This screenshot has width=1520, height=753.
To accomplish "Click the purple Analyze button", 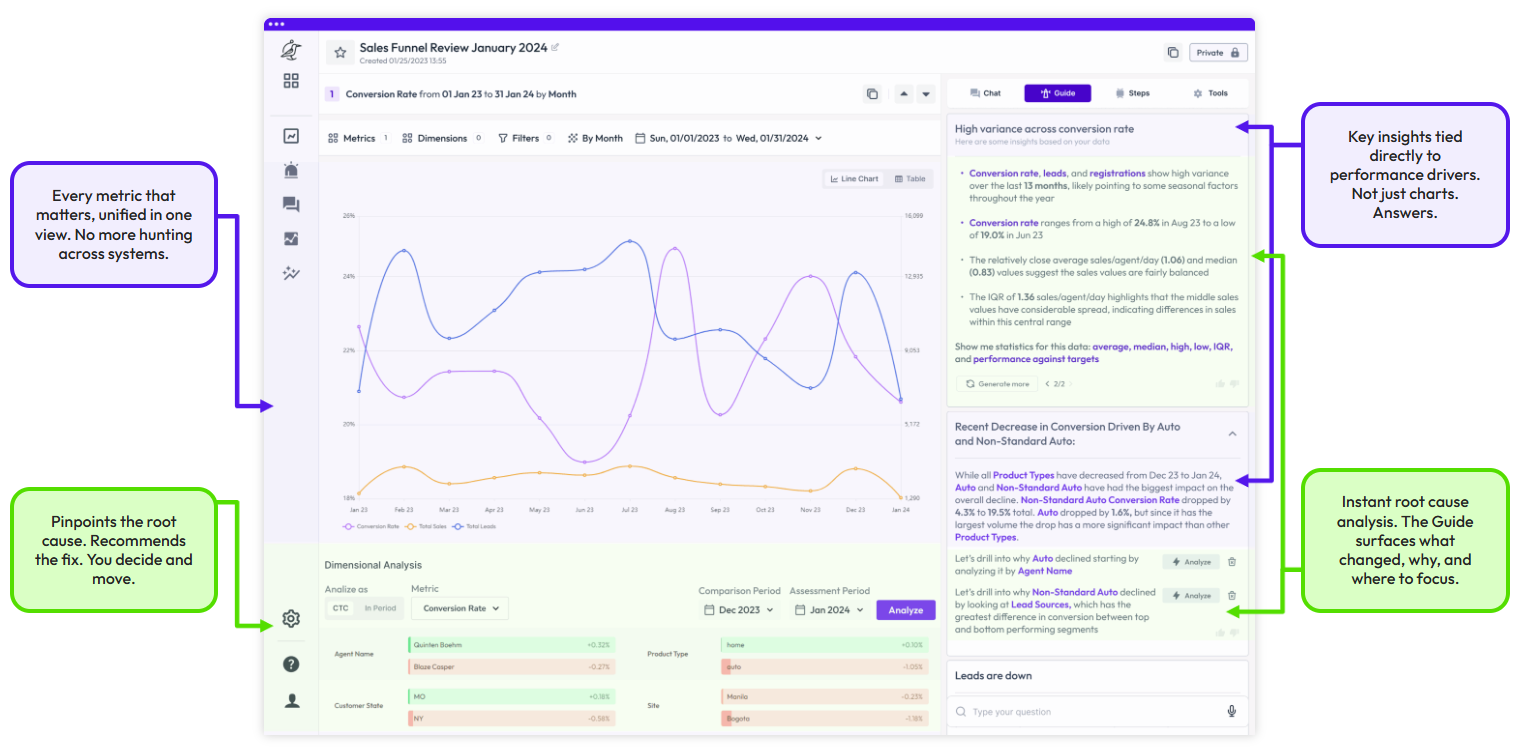I will [x=905, y=610].
